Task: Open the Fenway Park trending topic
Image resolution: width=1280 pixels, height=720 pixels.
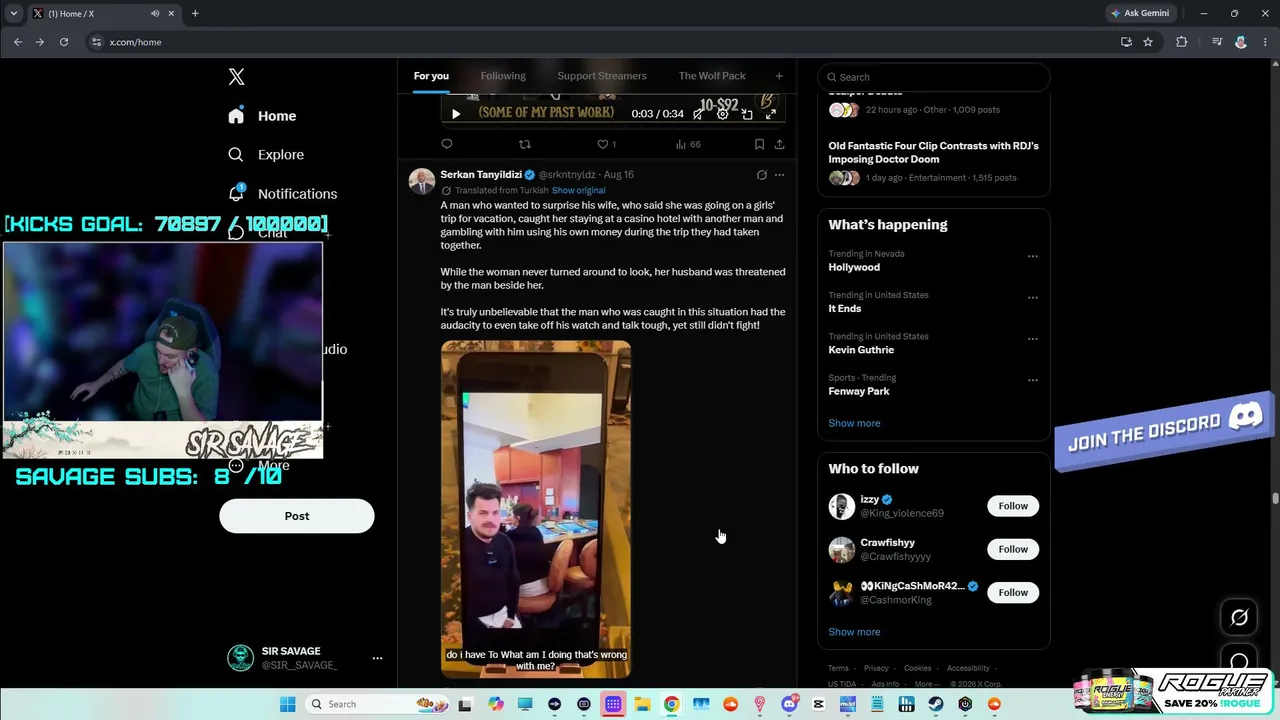Action: tap(859, 391)
